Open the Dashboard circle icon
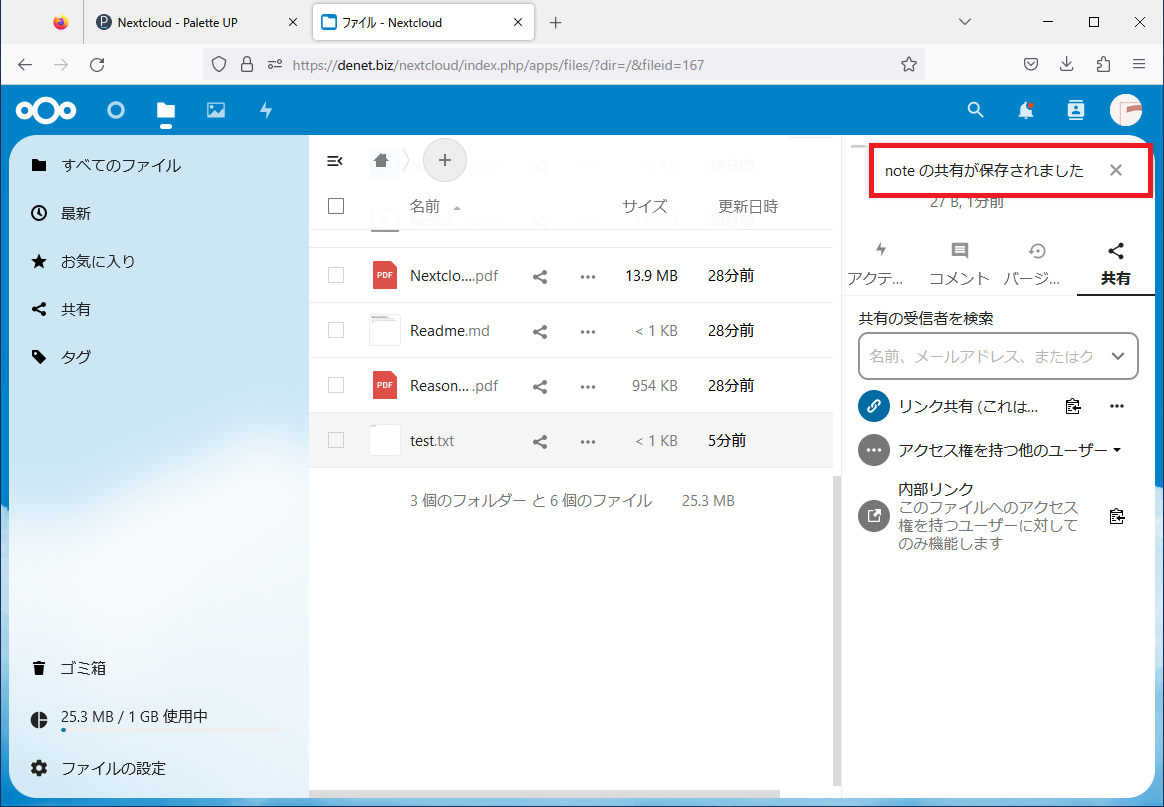This screenshot has height=807, width=1164. (116, 111)
